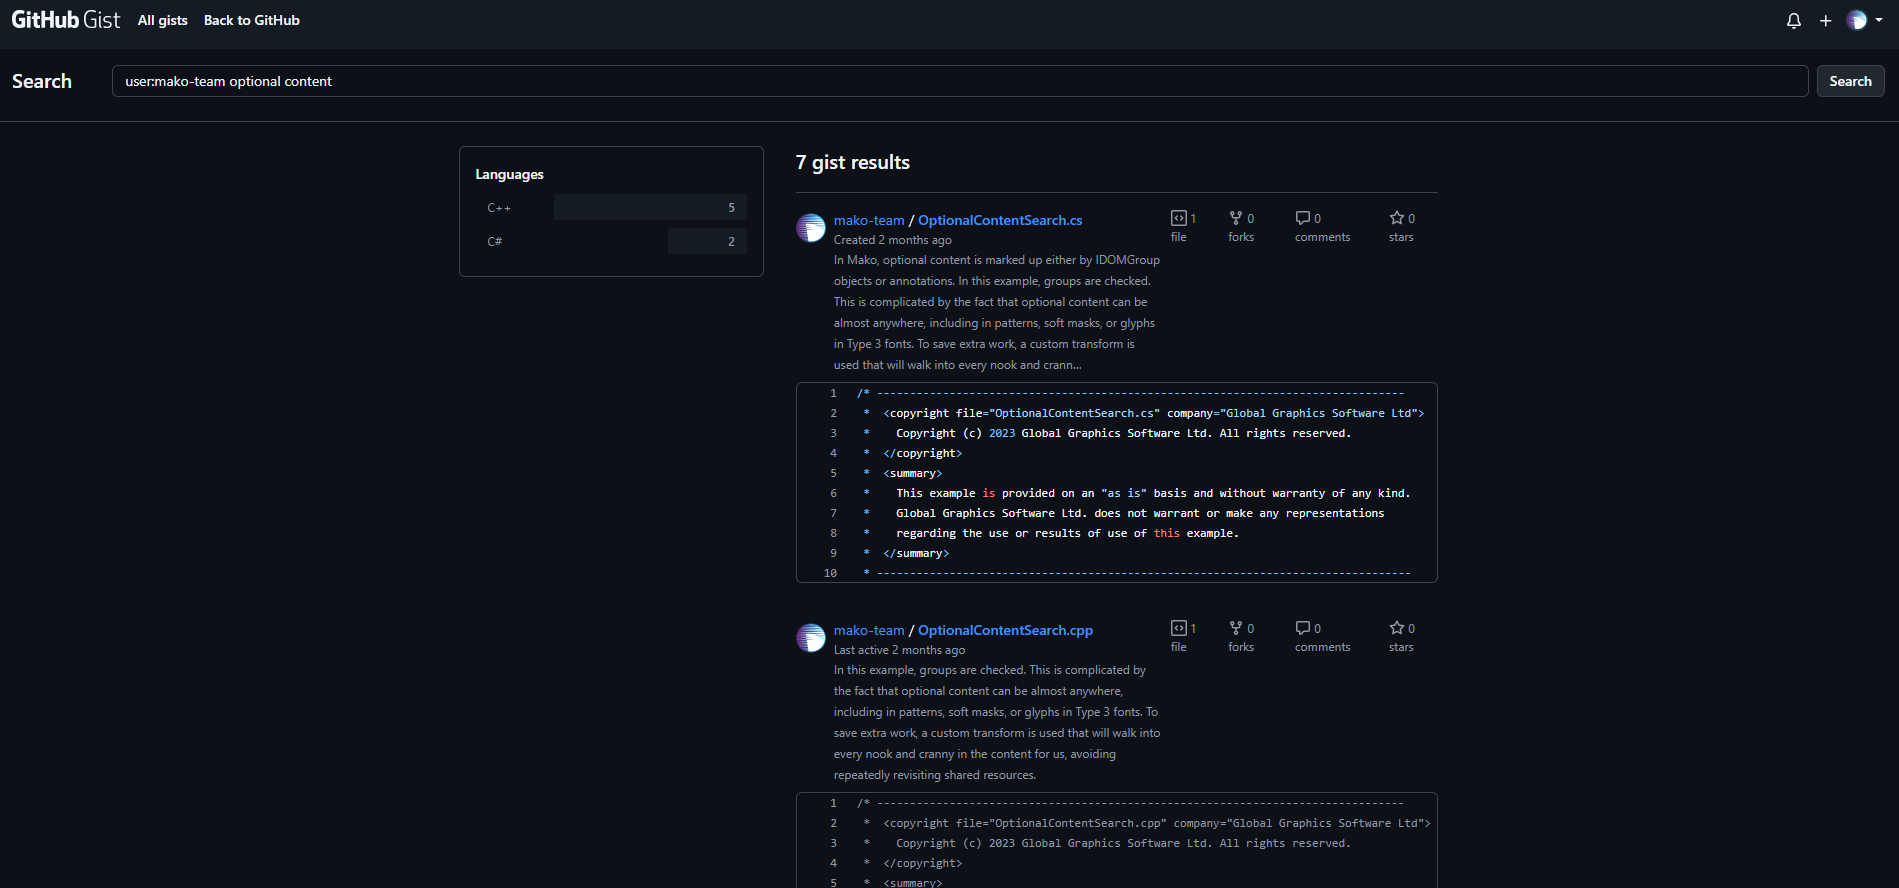
Task: Click the plus icon to create gist
Action: point(1825,21)
